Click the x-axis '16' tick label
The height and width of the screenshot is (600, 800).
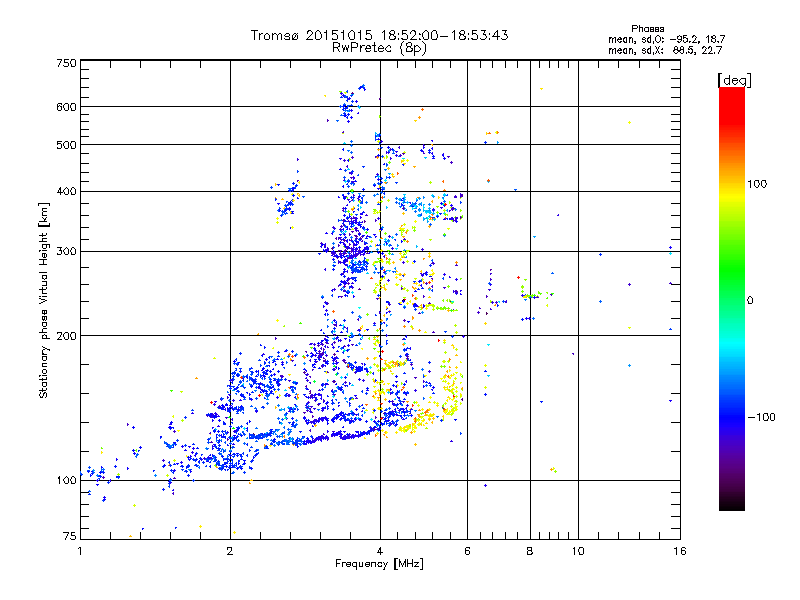680,551
